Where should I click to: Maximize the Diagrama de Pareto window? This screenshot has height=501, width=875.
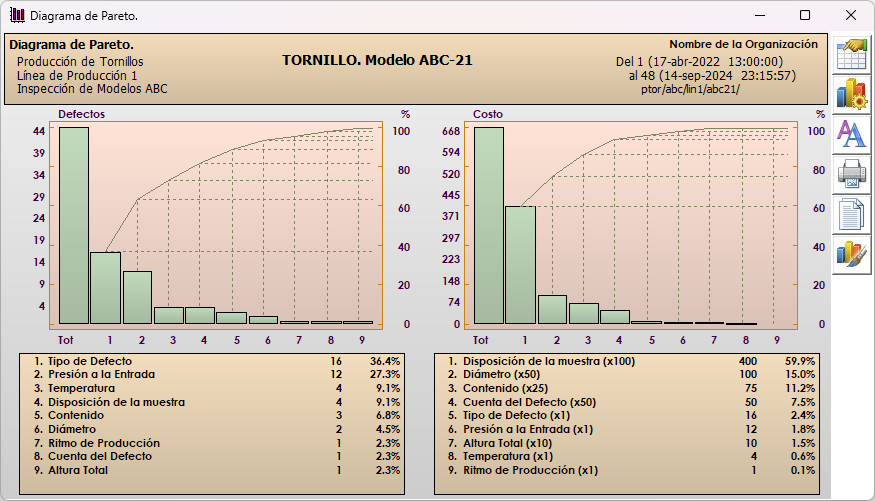point(805,16)
